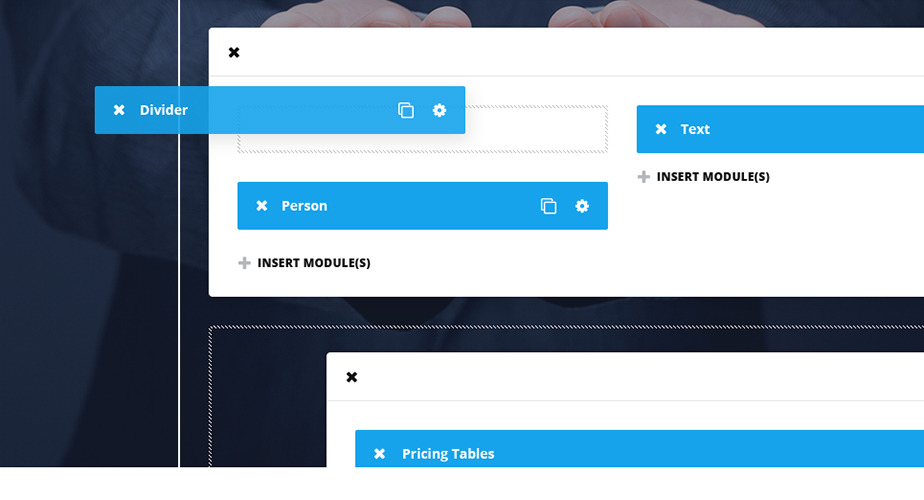Clone the Person module
The height and width of the screenshot is (500, 924).
549,206
